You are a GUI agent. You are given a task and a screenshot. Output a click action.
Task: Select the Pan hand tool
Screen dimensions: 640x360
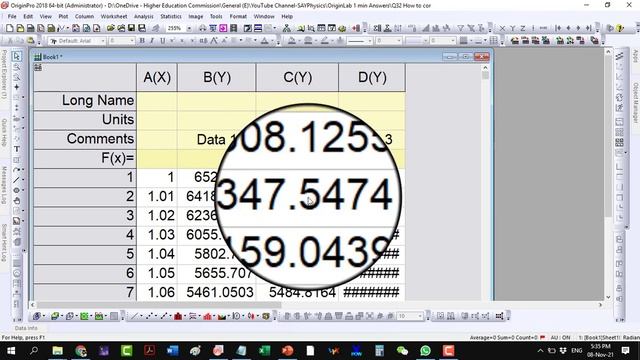coord(17,200)
